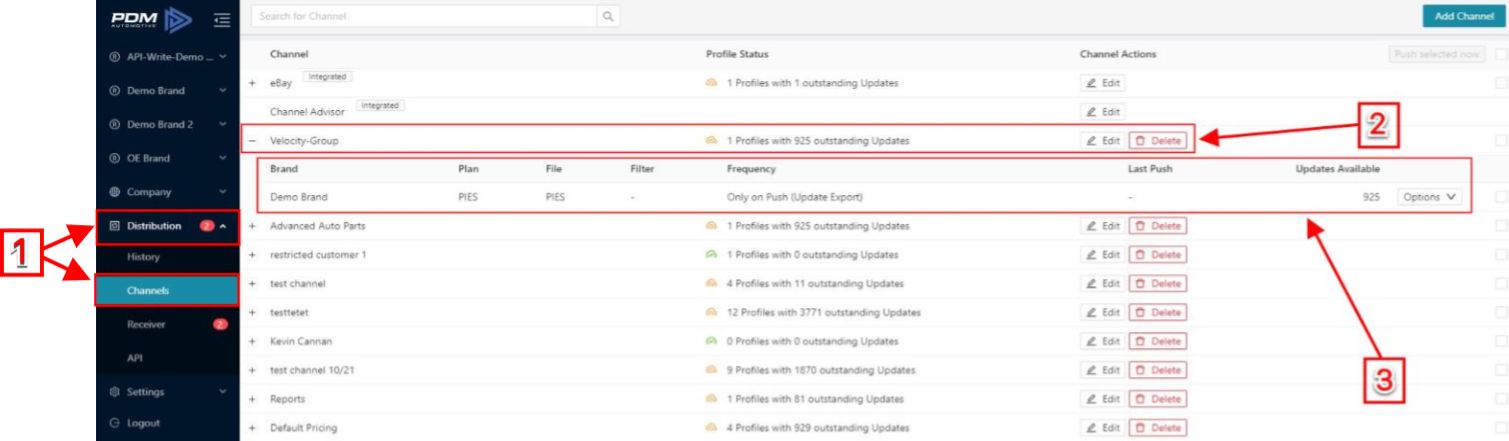
Task: Click status icon in Reports row
Action: click(711, 399)
